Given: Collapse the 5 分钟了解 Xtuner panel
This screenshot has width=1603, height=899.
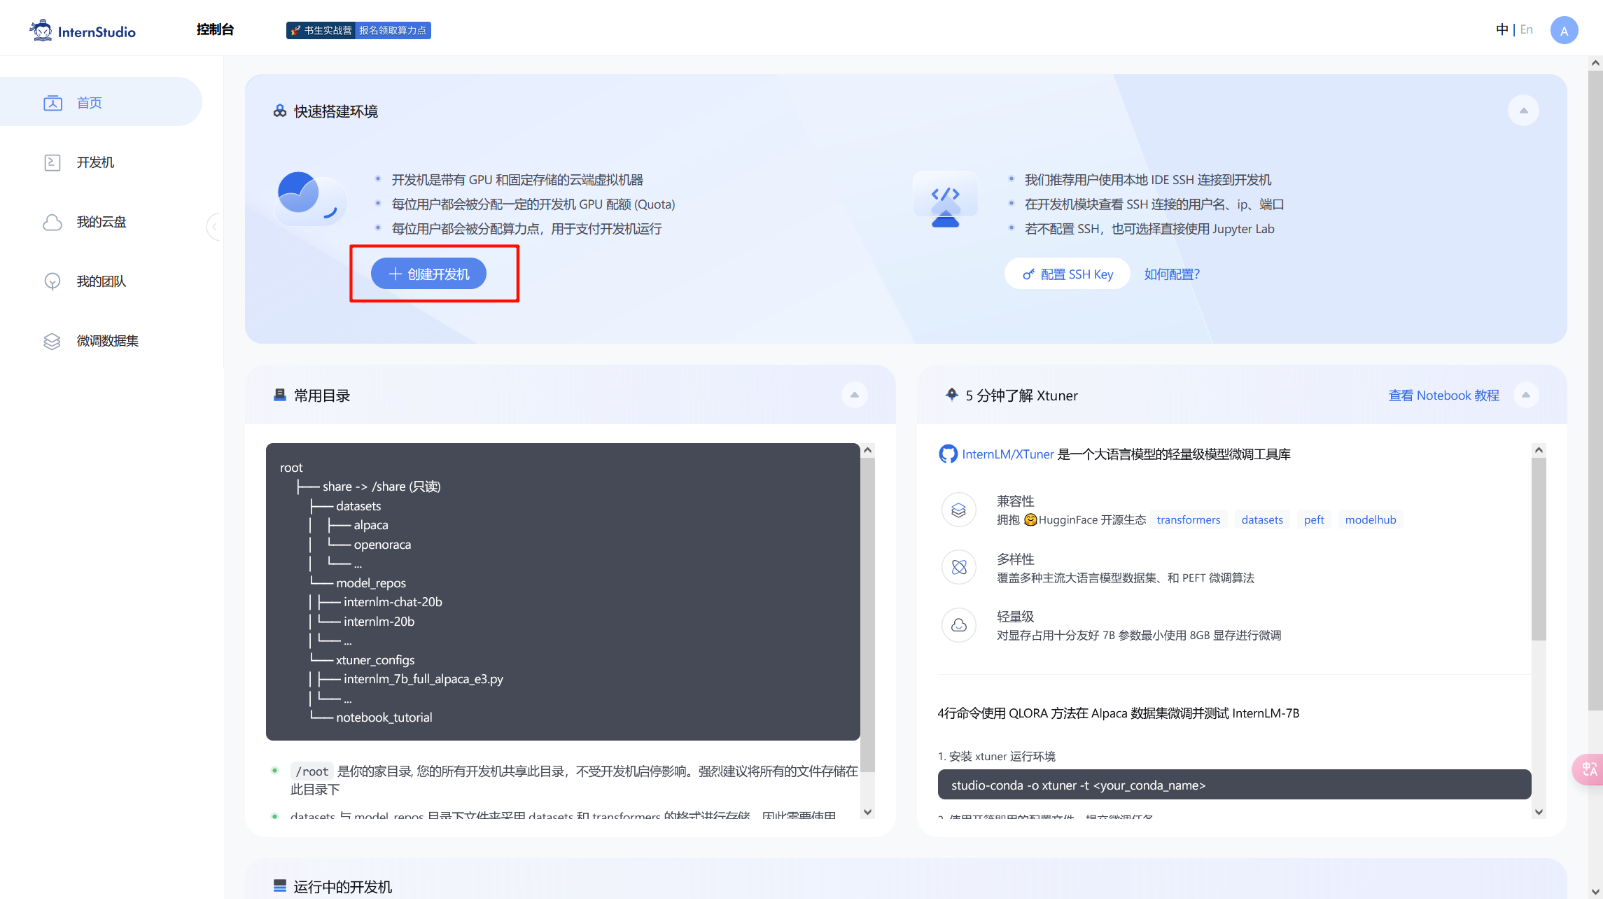Looking at the screenshot, I should click(1526, 395).
